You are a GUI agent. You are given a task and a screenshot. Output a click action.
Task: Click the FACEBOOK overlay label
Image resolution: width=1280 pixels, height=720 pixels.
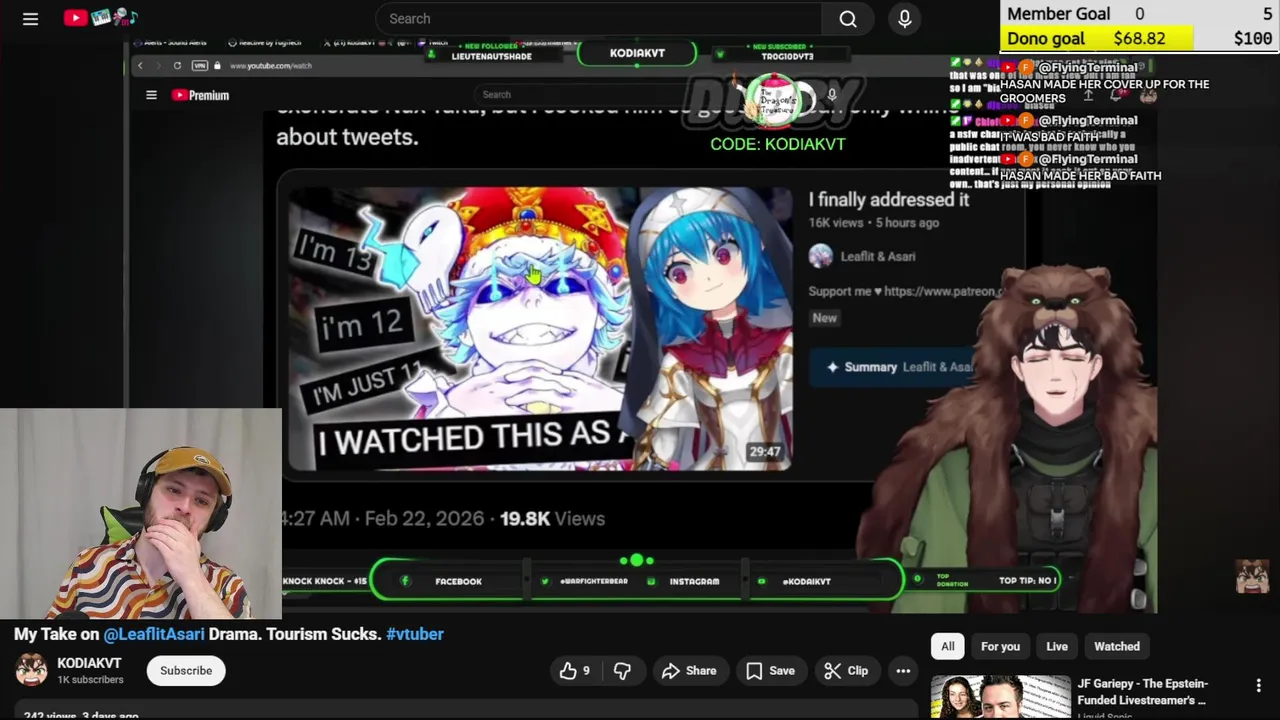click(458, 581)
